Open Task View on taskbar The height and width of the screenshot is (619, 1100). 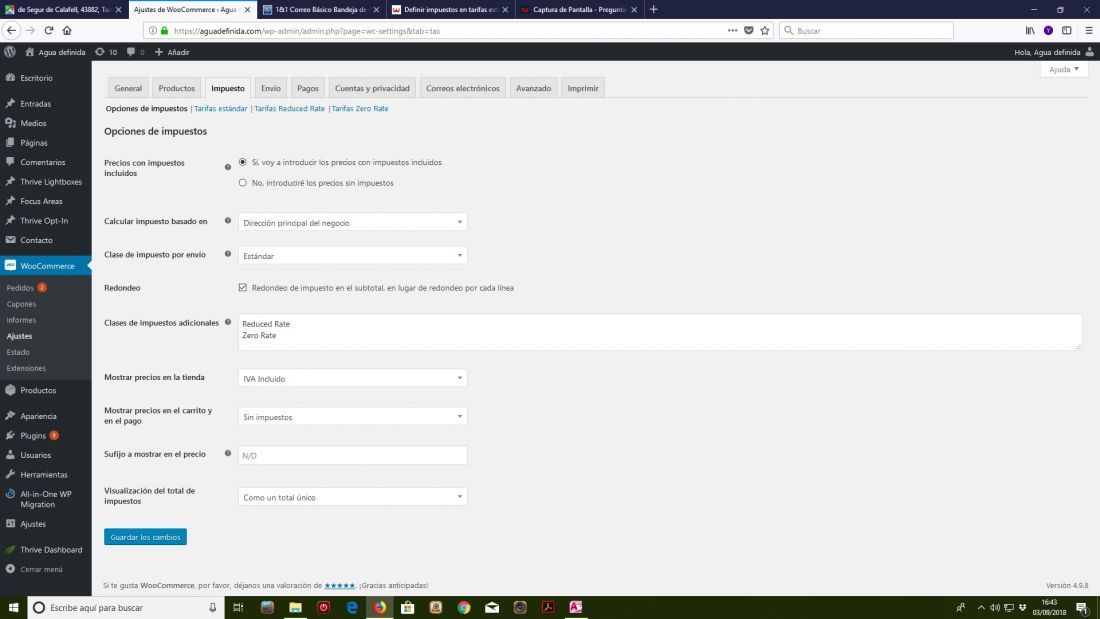(238, 607)
